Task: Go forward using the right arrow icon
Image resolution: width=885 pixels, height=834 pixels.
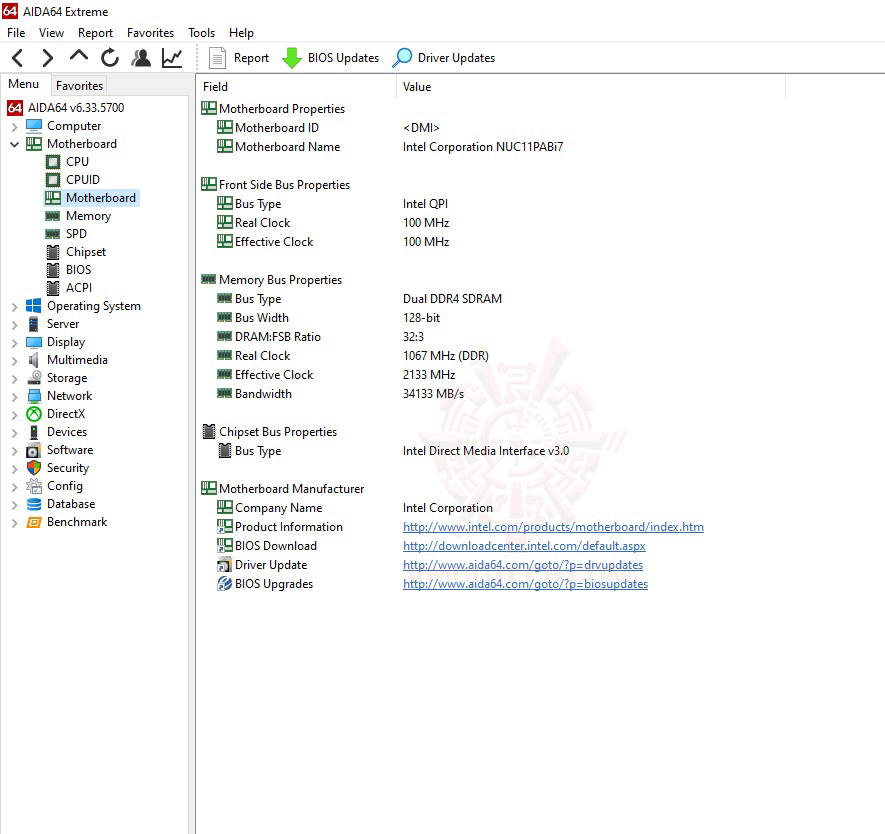Action: (47, 58)
